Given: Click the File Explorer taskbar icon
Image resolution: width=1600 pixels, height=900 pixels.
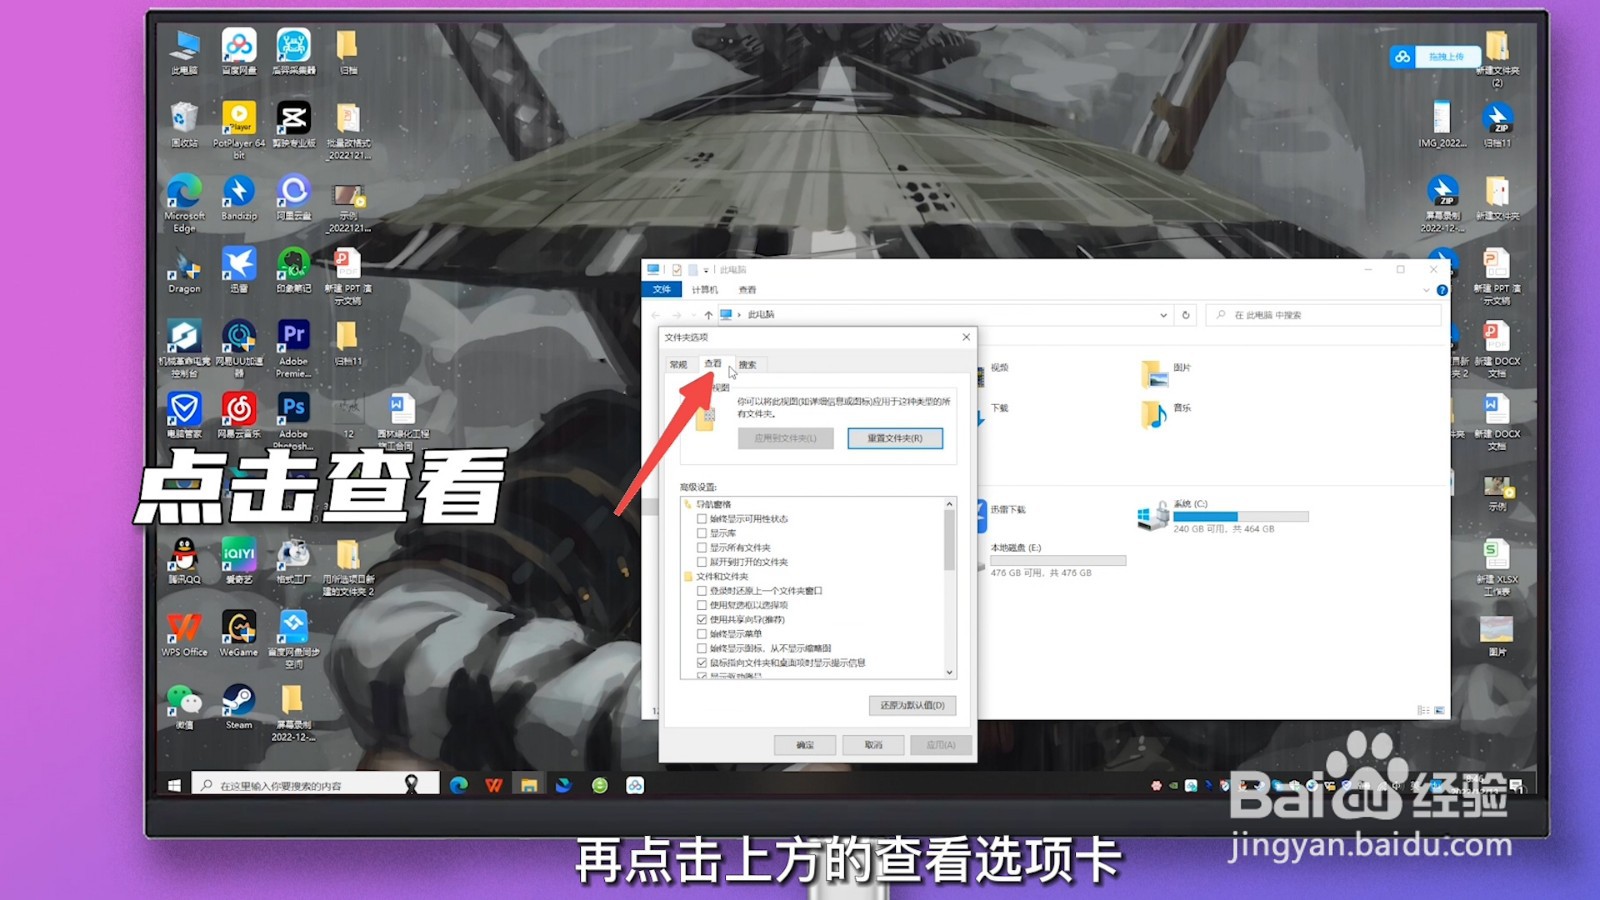Looking at the screenshot, I should 529,786.
